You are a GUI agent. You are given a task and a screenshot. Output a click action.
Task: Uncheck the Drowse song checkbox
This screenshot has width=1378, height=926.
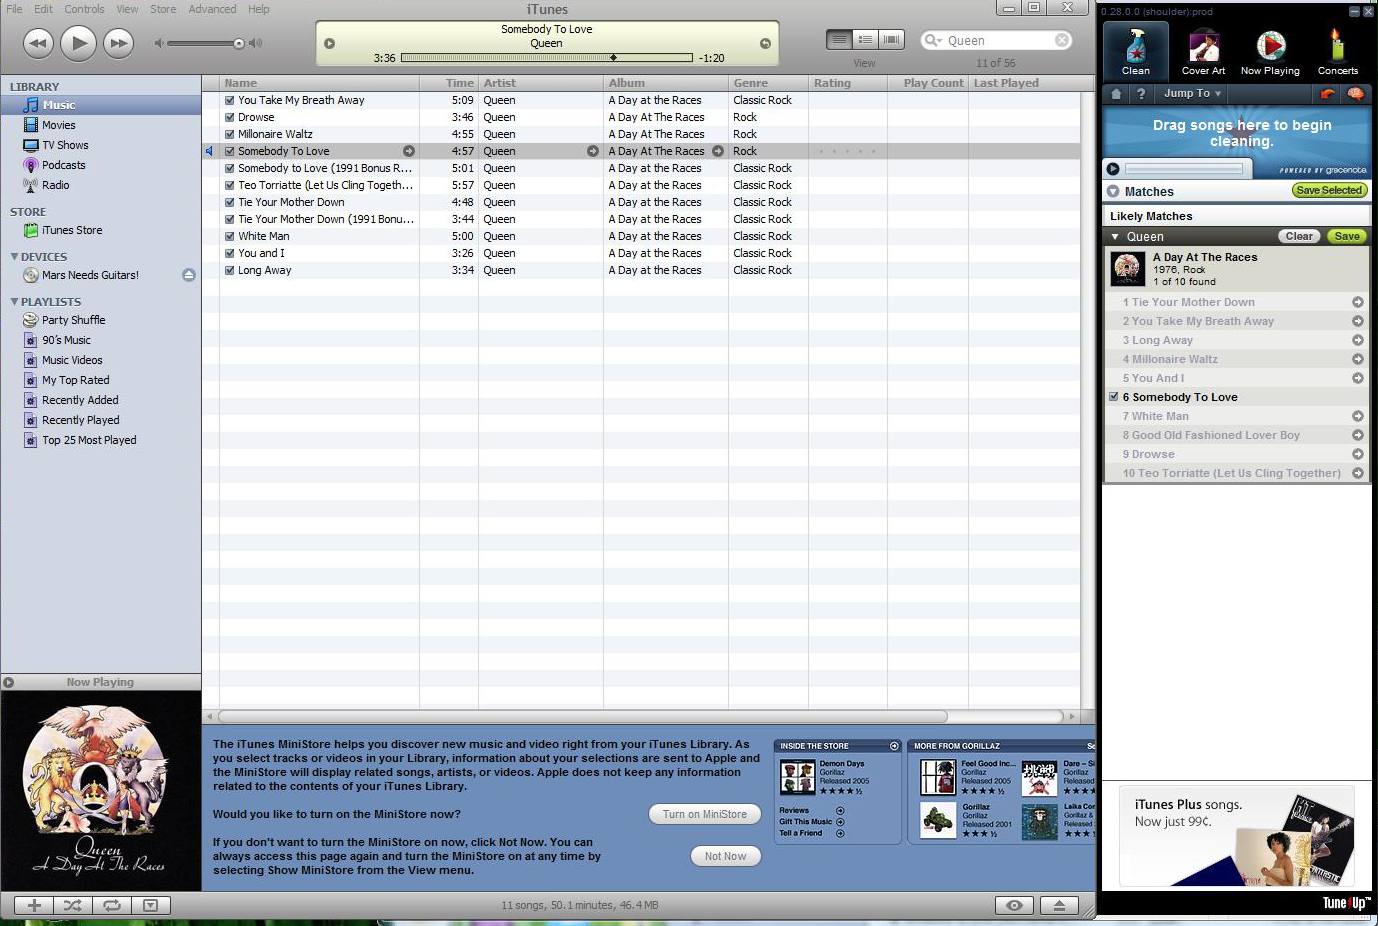(x=230, y=118)
